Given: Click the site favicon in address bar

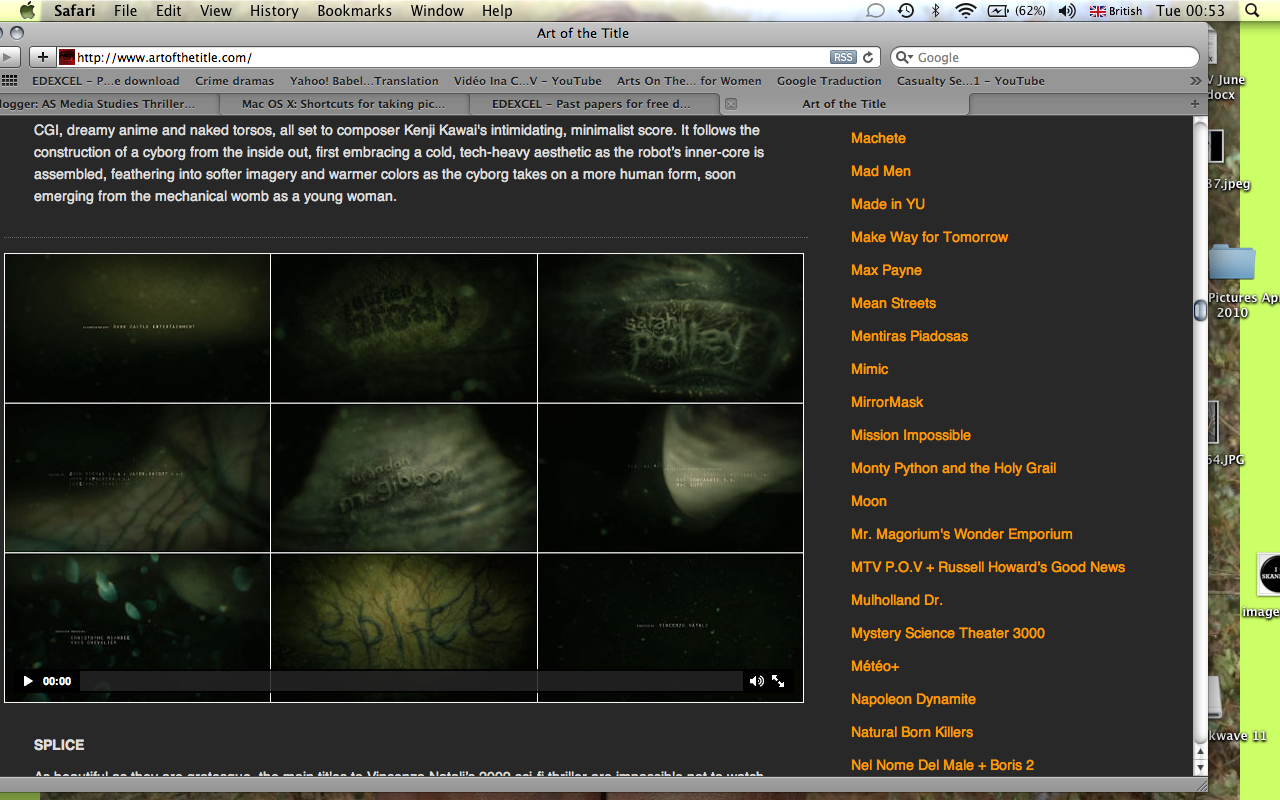Looking at the screenshot, I should [x=67, y=57].
